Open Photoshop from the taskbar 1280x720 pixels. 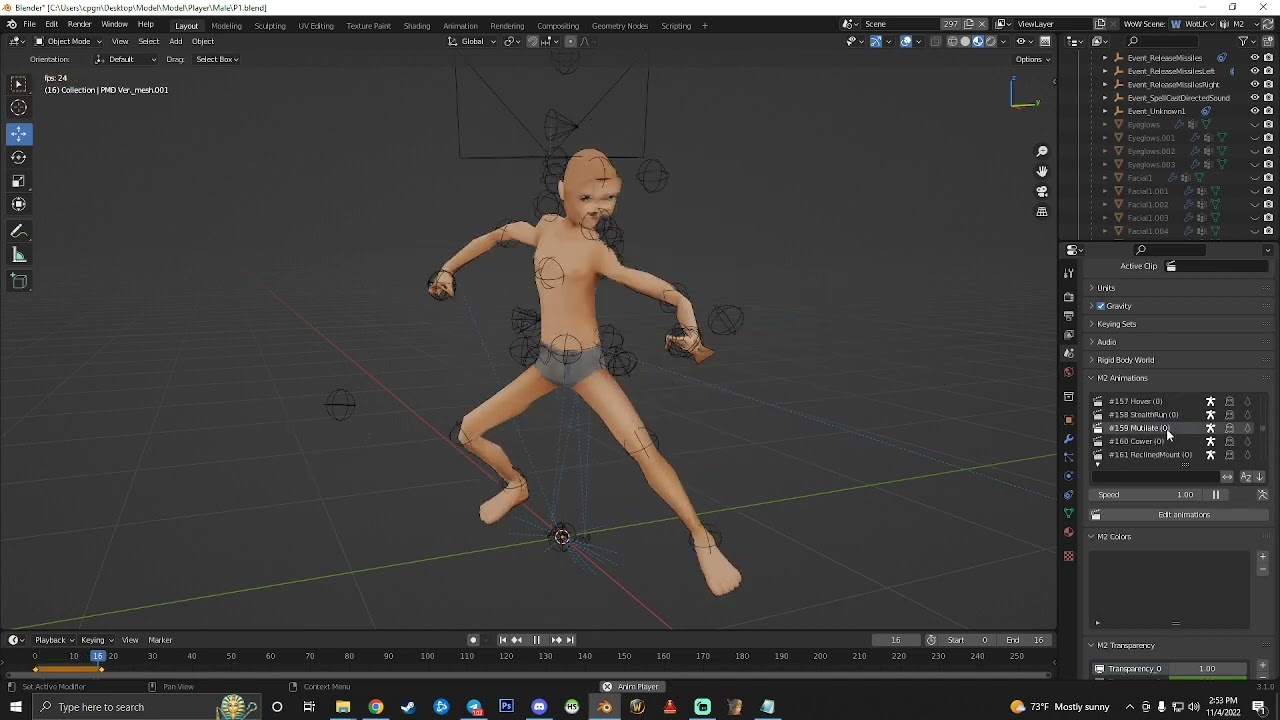(x=507, y=707)
